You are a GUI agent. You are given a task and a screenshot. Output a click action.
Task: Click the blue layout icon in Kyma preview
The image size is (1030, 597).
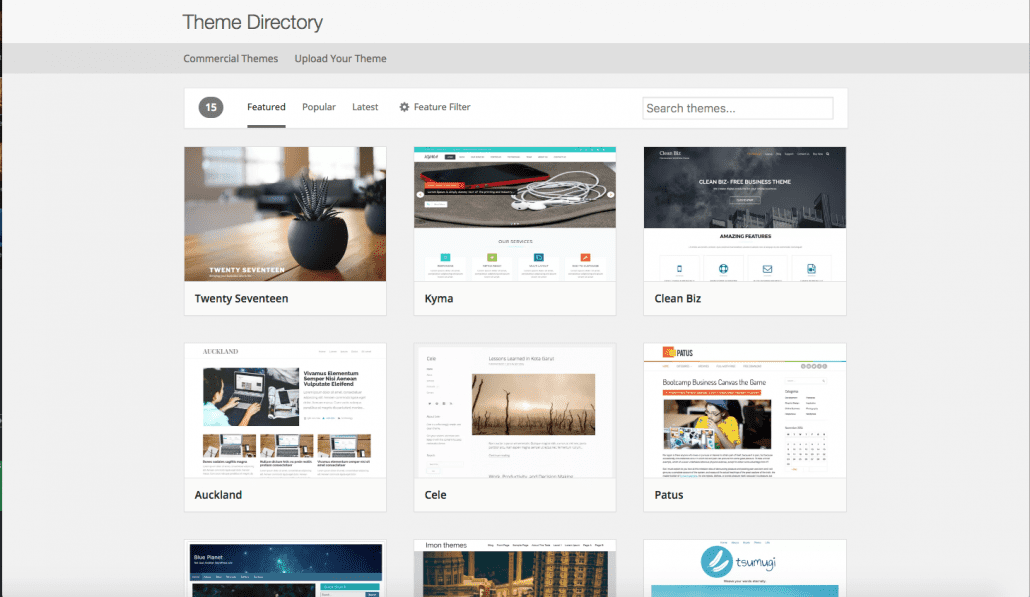pos(538,258)
